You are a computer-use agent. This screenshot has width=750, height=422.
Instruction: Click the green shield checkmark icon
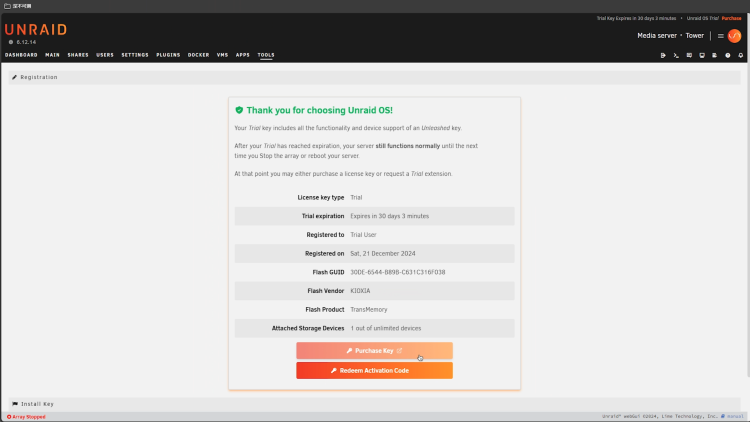point(239,110)
